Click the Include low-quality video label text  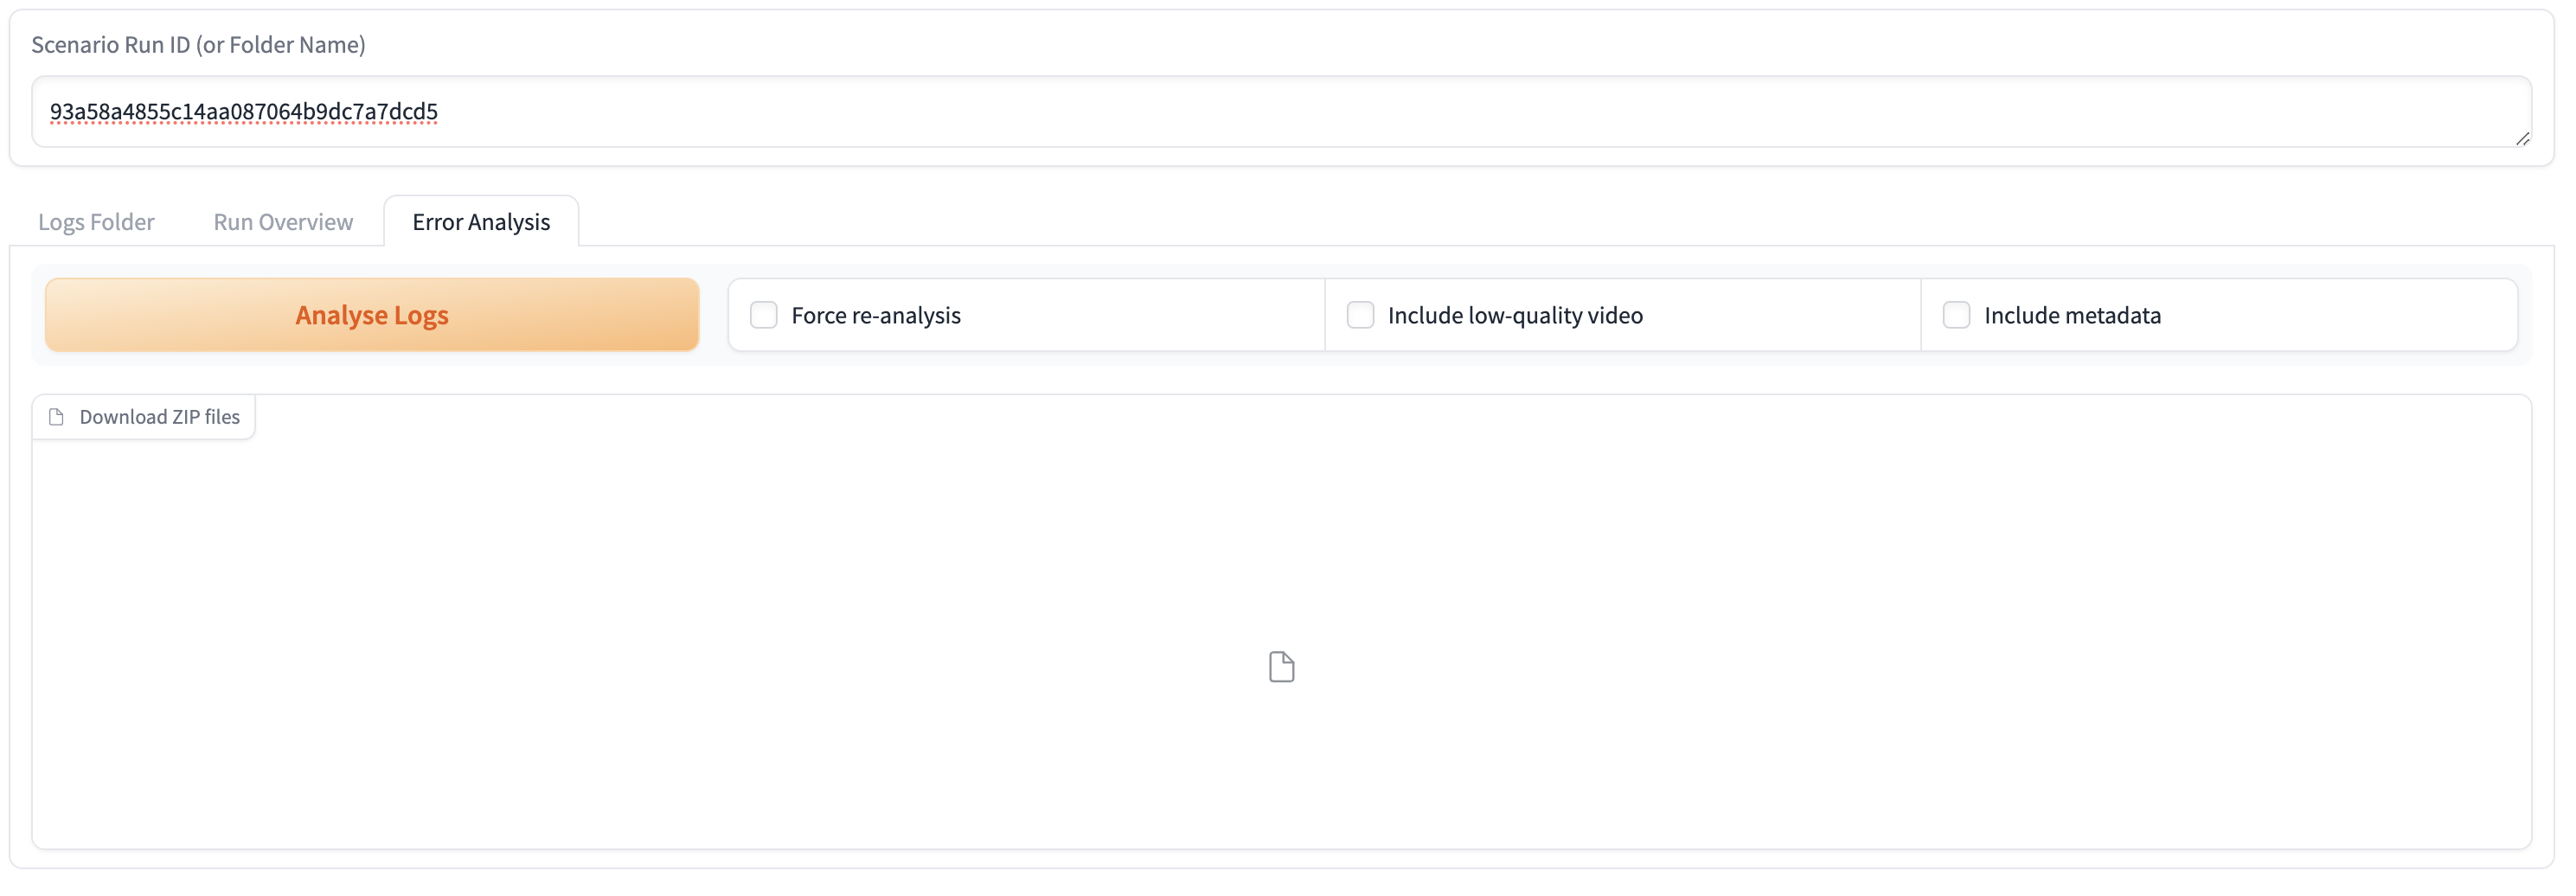point(1515,316)
